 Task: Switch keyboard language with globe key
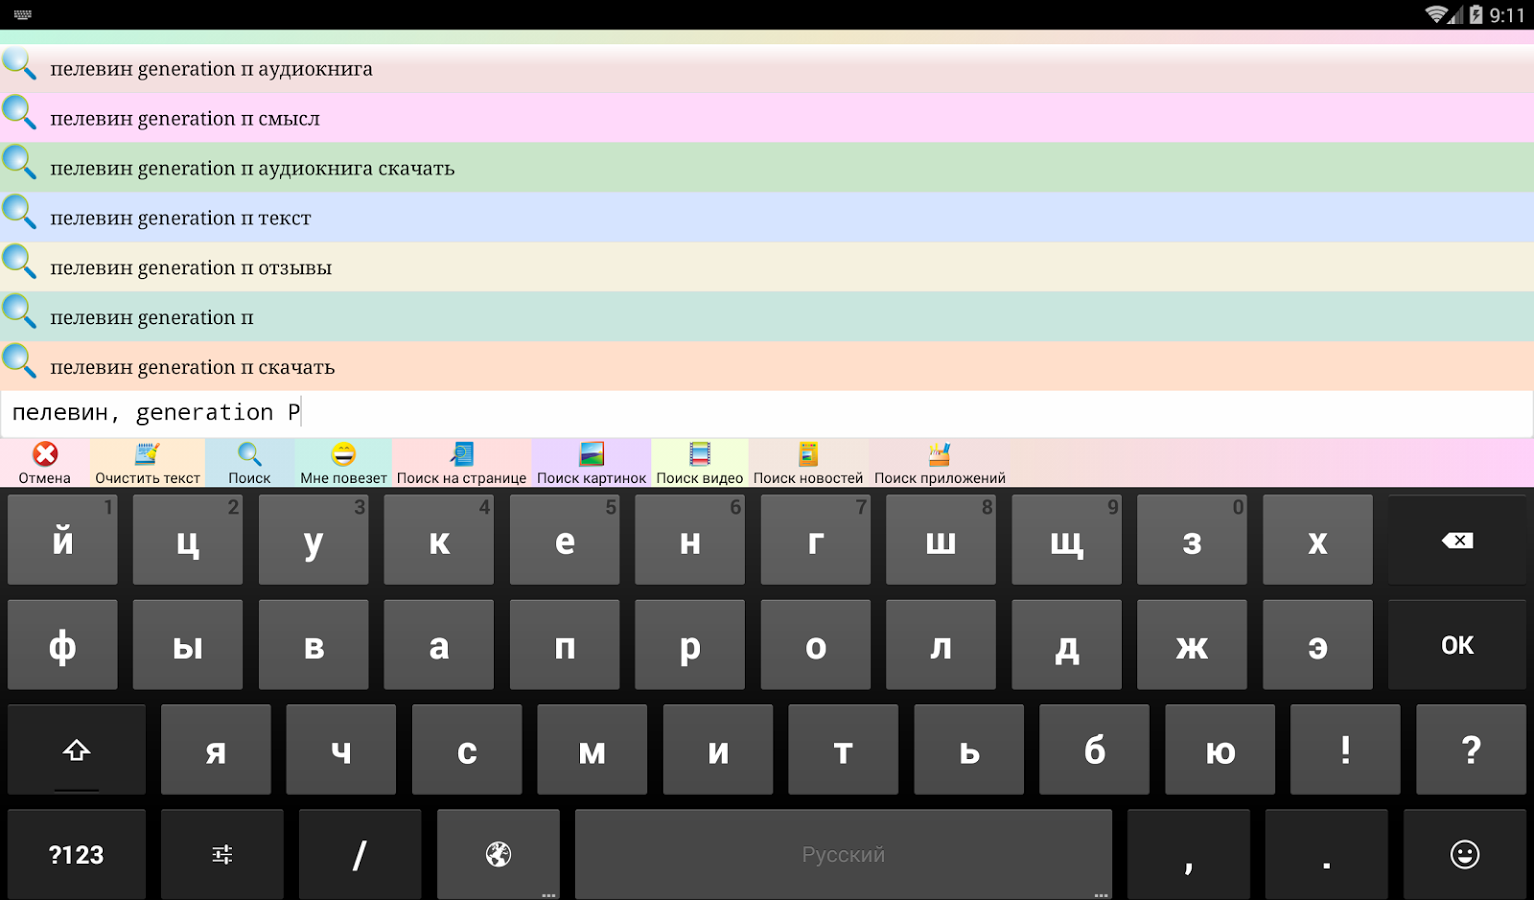pyautogui.click(x=498, y=854)
